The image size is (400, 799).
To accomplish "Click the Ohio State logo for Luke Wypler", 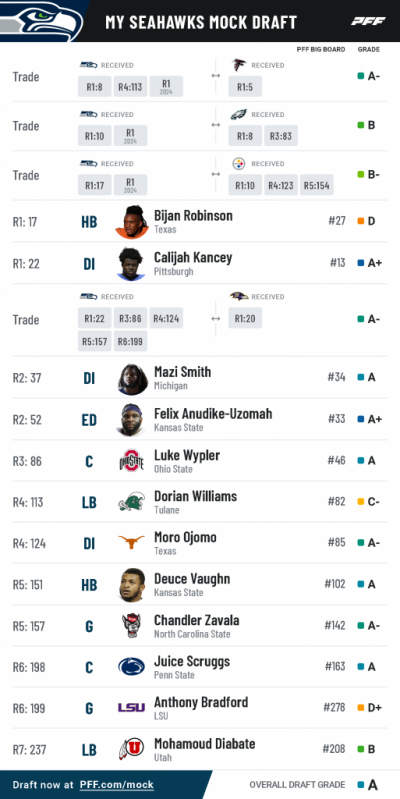I will pyautogui.click(x=131, y=460).
